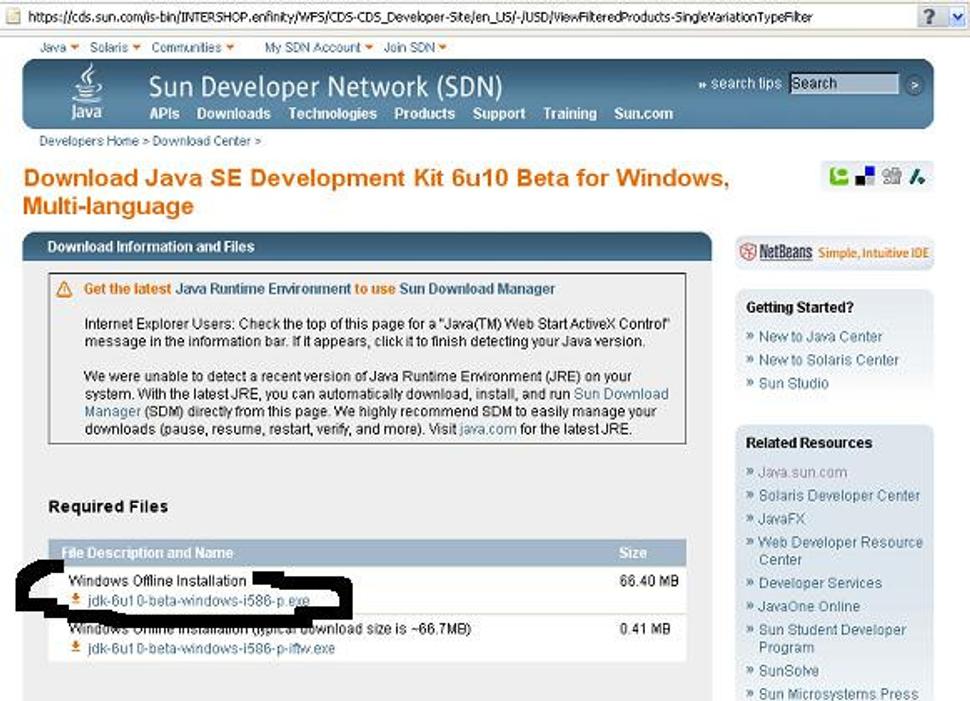
Task: Download jdk-6u10-beta-windows-i586-p-iftw.exe file
Action: pos(211,648)
